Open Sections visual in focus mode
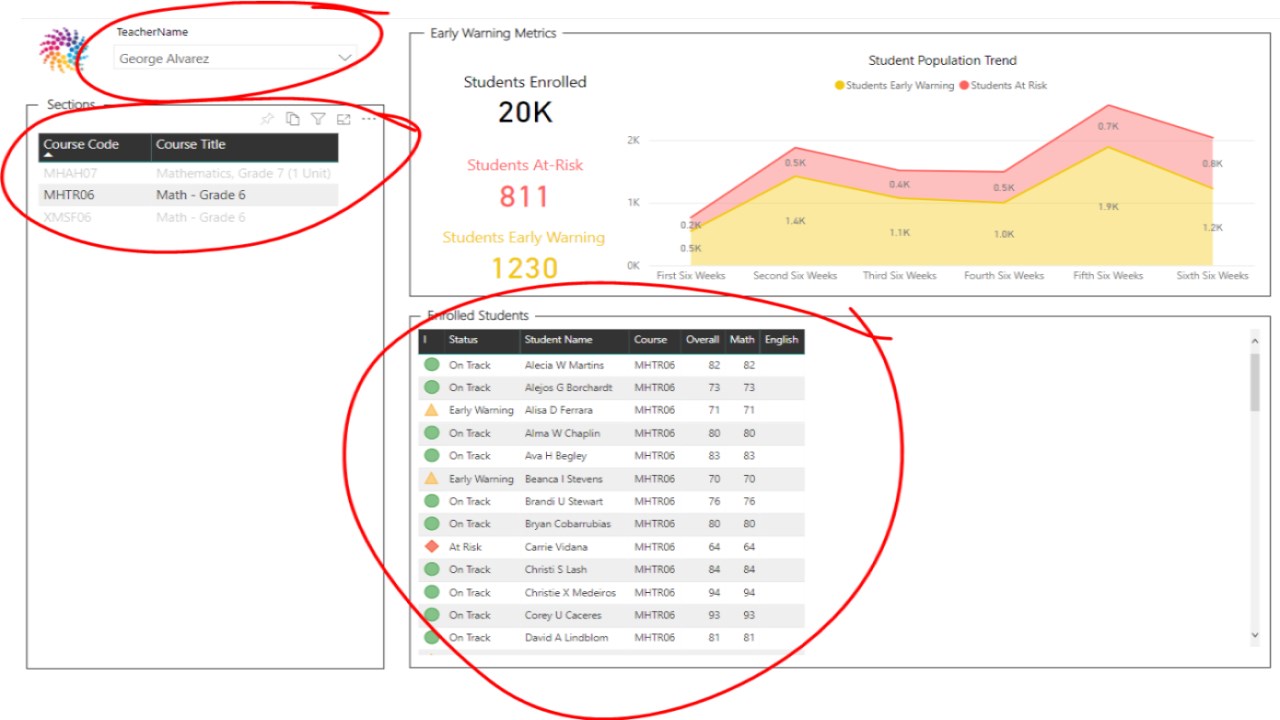 pyautogui.click(x=344, y=119)
